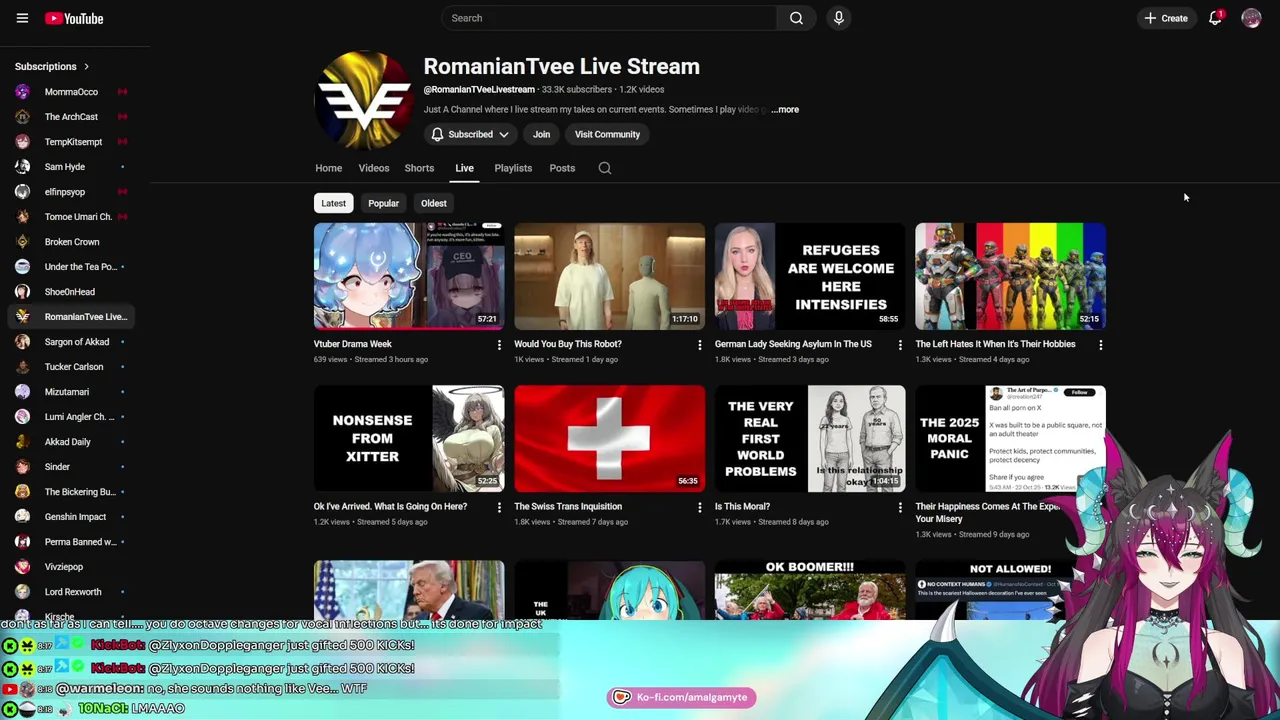Expand channel description with more
The image size is (1280, 720).
(x=786, y=109)
